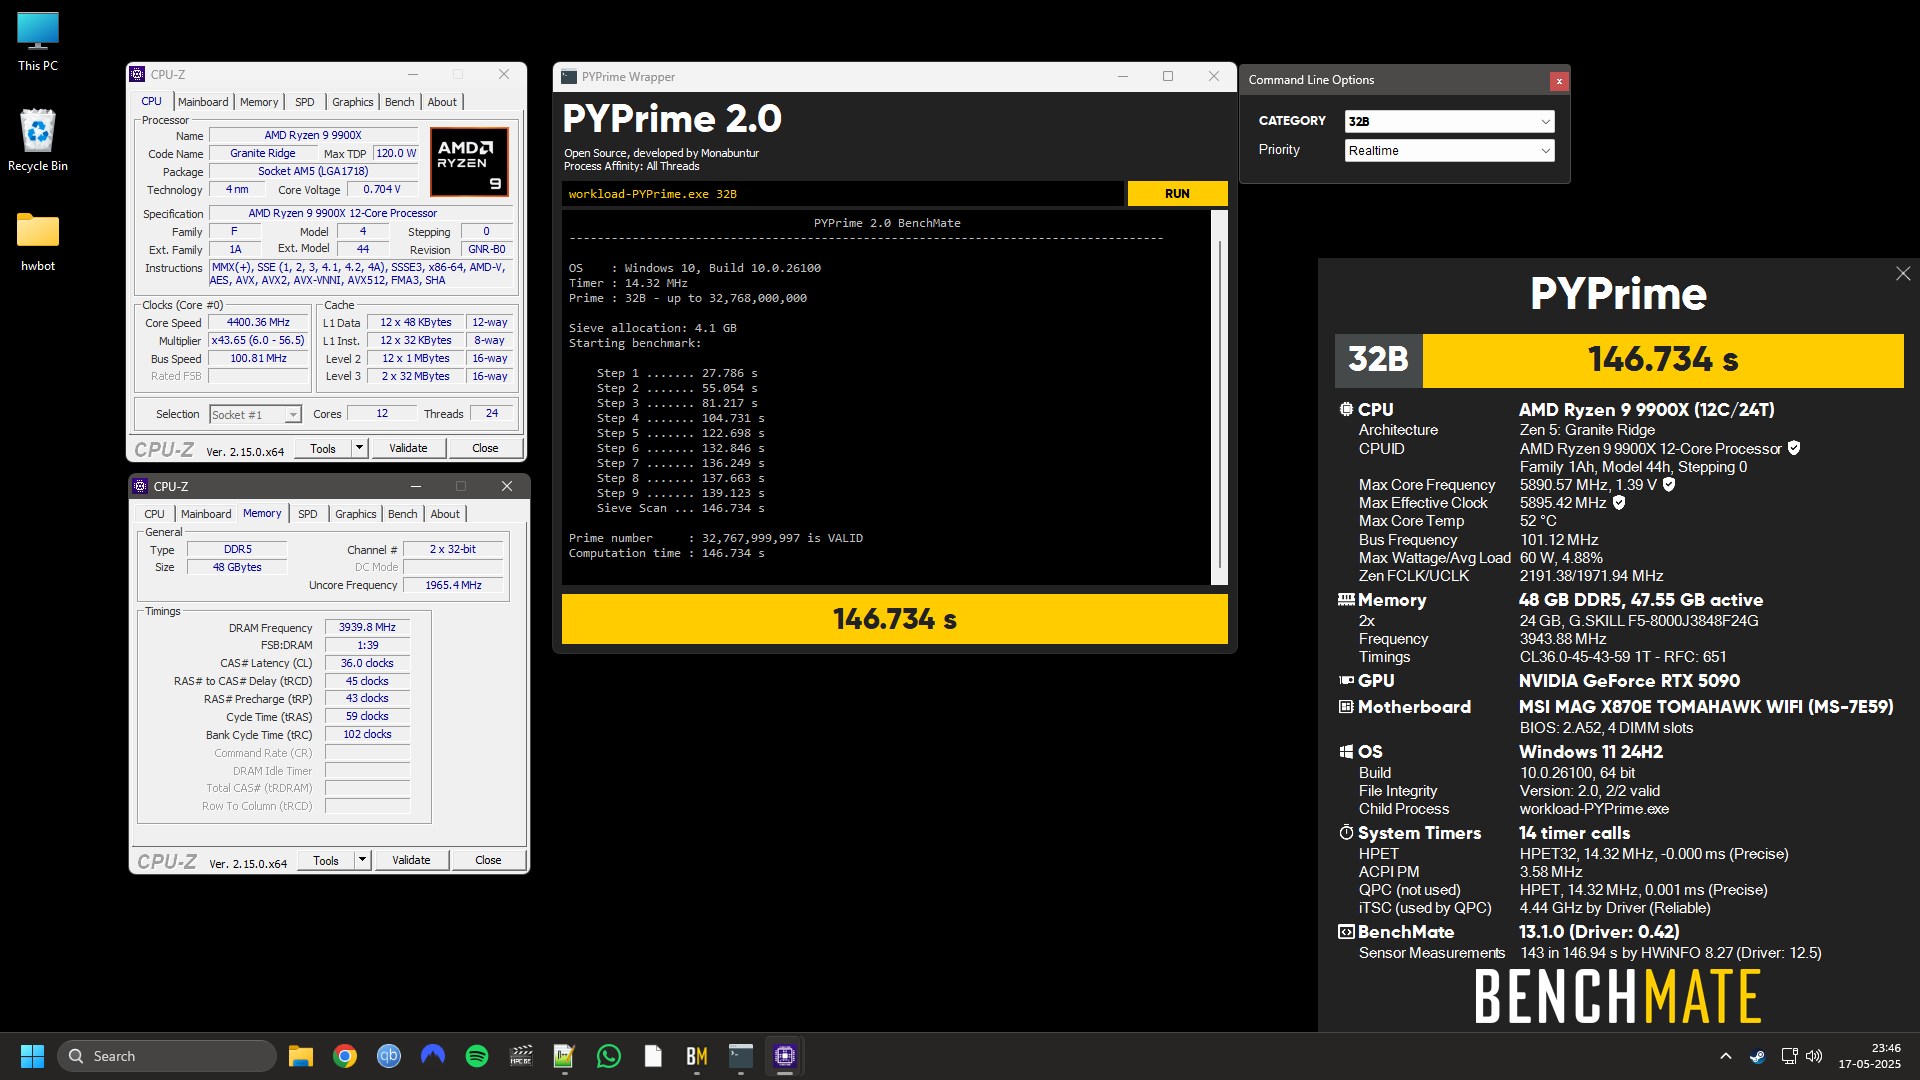The height and width of the screenshot is (1080, 1920).
Task: Open Socket #1 selection dropdown
Action: [255, 414]
